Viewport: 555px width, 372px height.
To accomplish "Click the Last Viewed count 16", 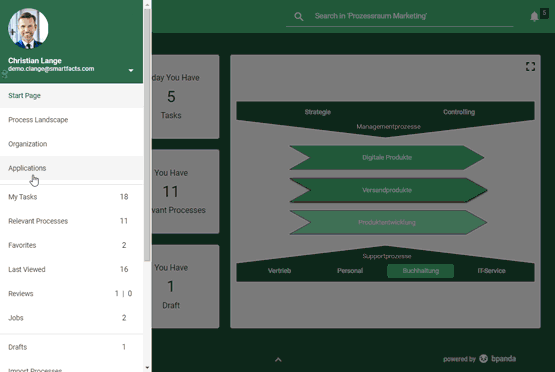I will tap(124, 269).
